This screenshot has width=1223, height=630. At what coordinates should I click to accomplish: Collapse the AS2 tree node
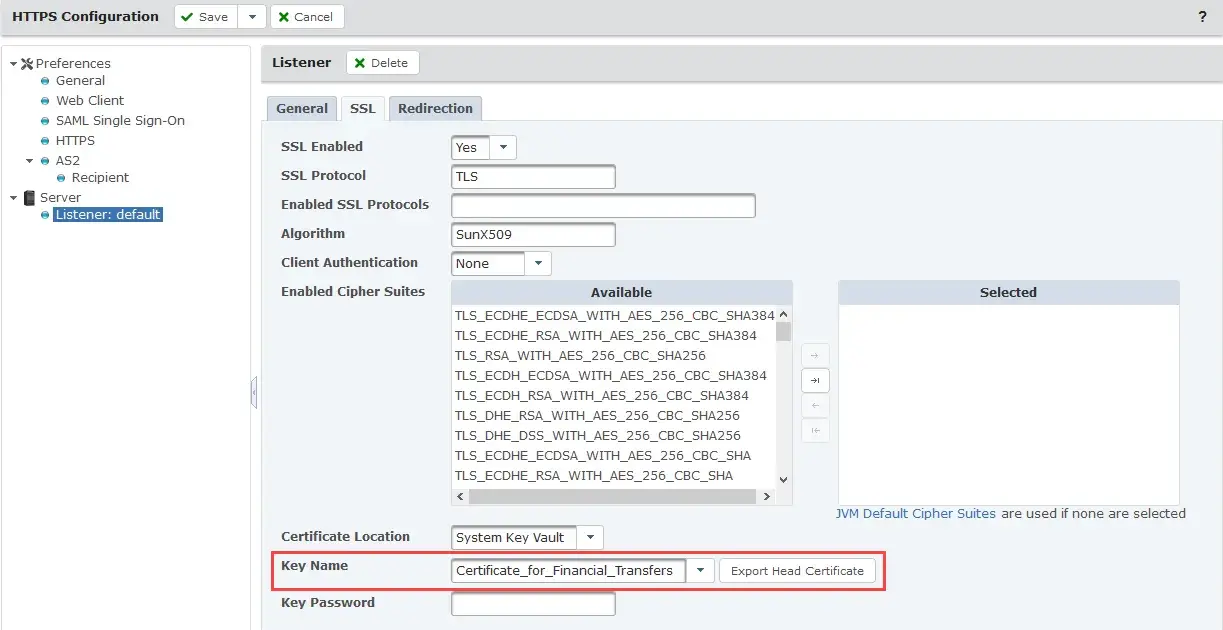(x=28, y=160)
